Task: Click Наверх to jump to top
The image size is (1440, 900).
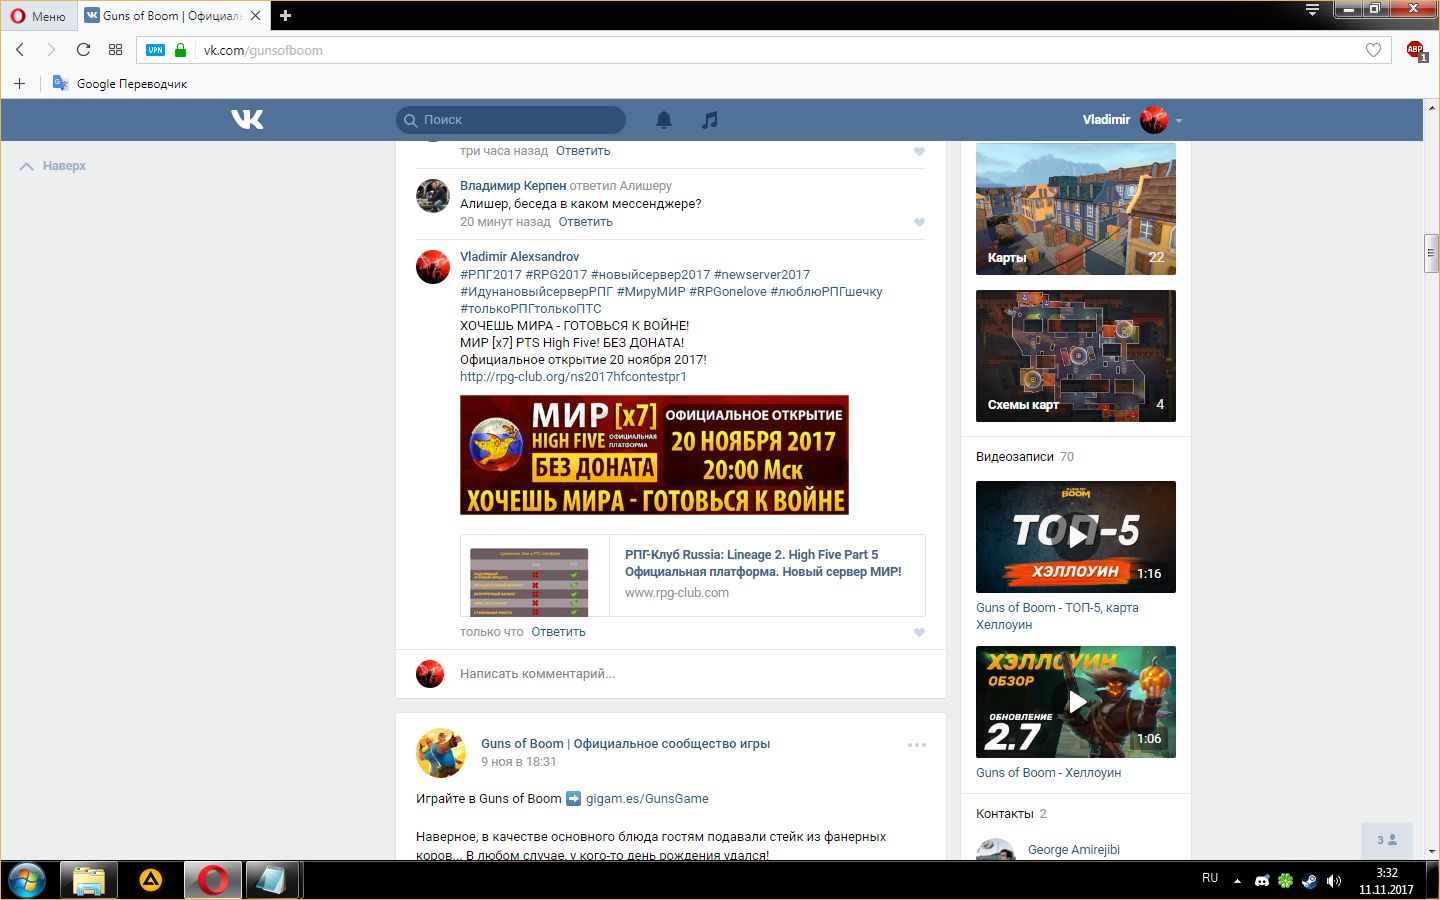Action: point(53,166)
